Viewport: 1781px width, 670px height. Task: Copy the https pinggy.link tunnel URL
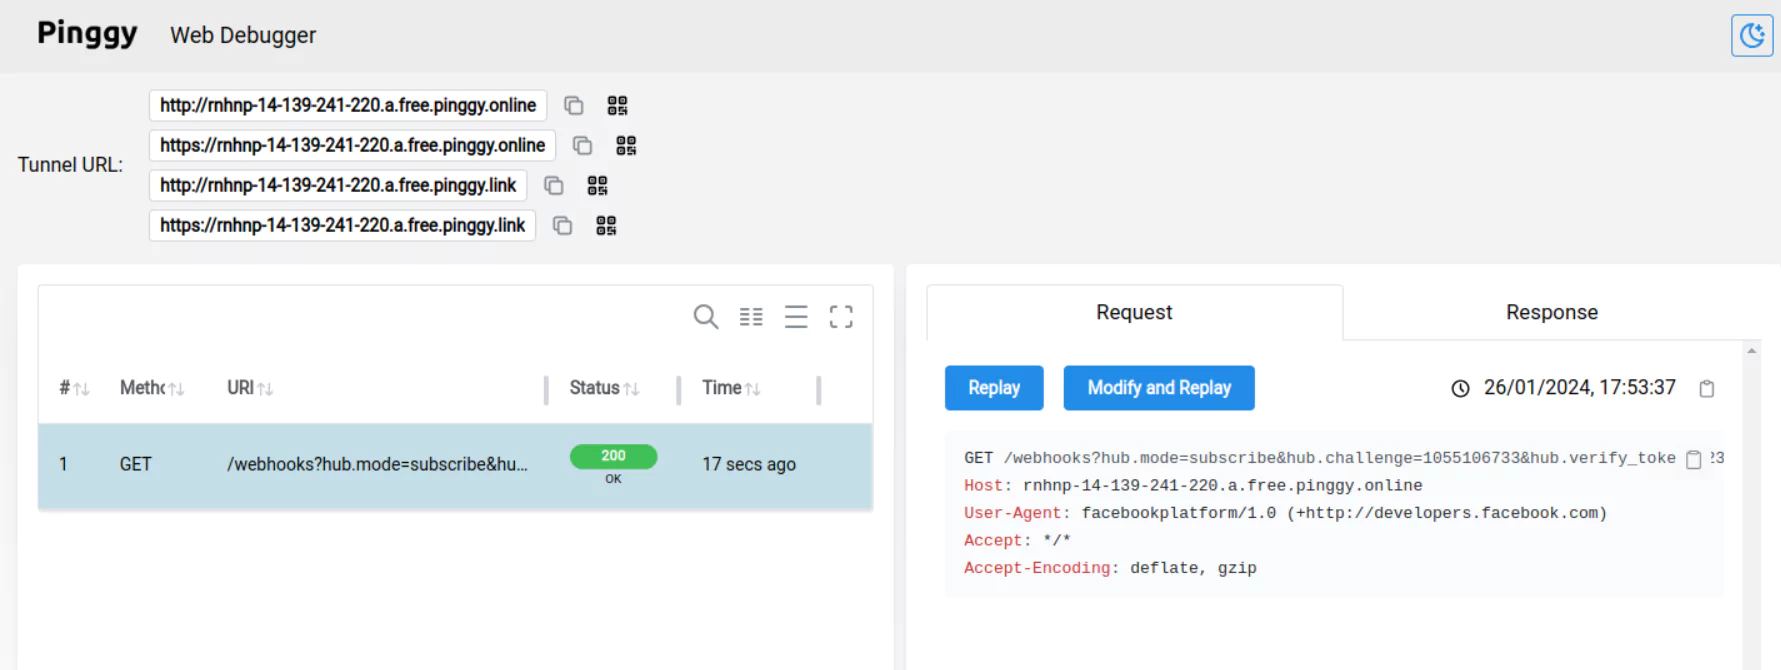click(x=562, y=225)
